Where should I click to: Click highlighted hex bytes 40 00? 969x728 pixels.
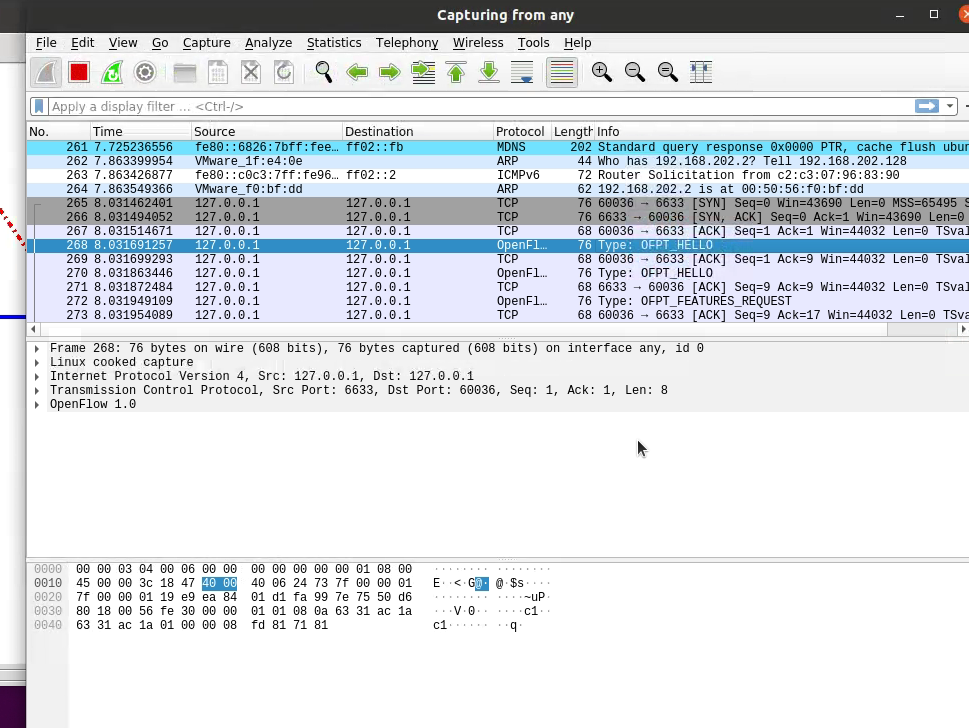(x=219, y=583)
